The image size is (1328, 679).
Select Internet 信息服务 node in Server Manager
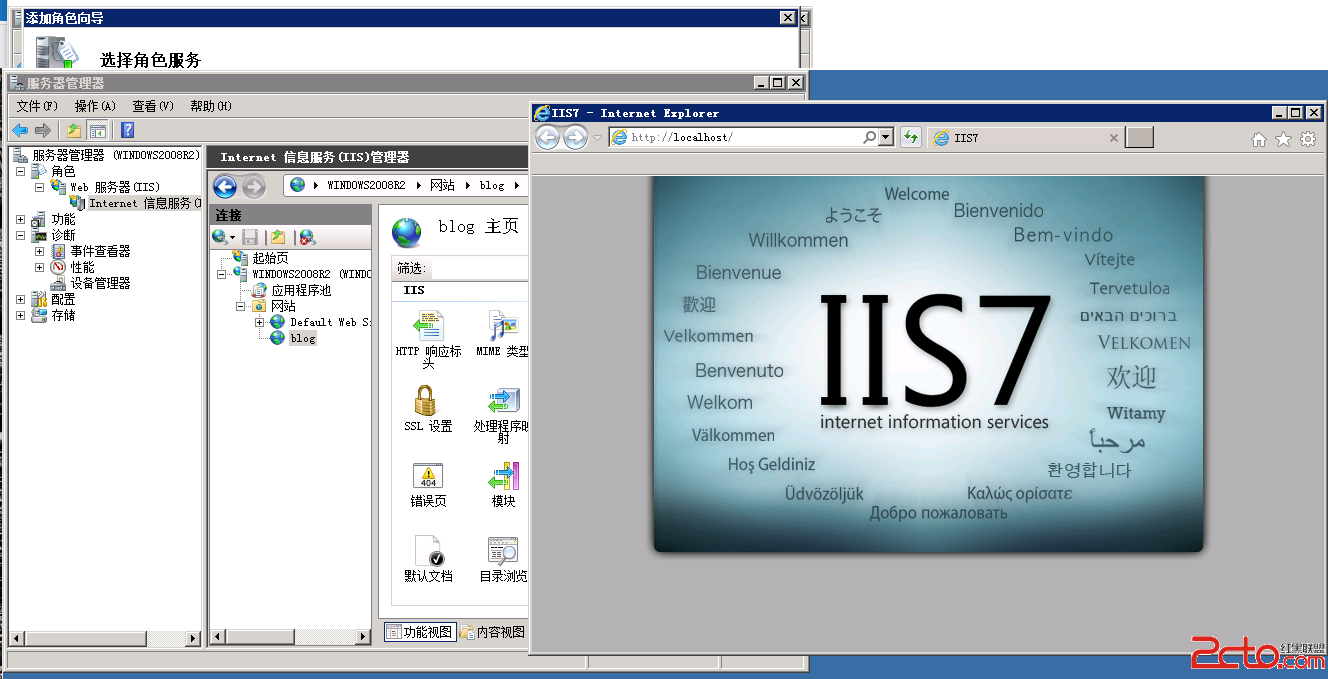point(144,203)
